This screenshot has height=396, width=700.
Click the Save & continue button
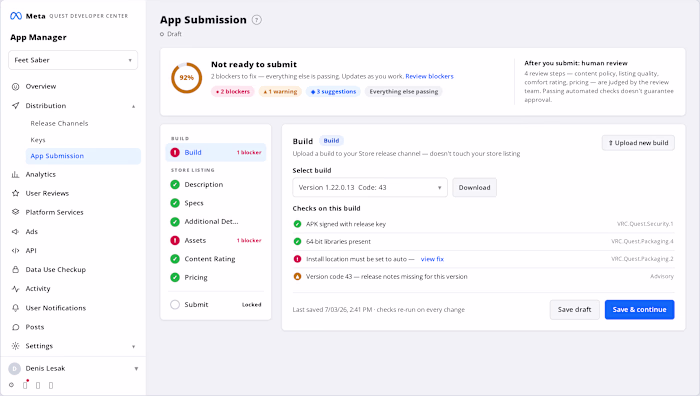point(639,309)
